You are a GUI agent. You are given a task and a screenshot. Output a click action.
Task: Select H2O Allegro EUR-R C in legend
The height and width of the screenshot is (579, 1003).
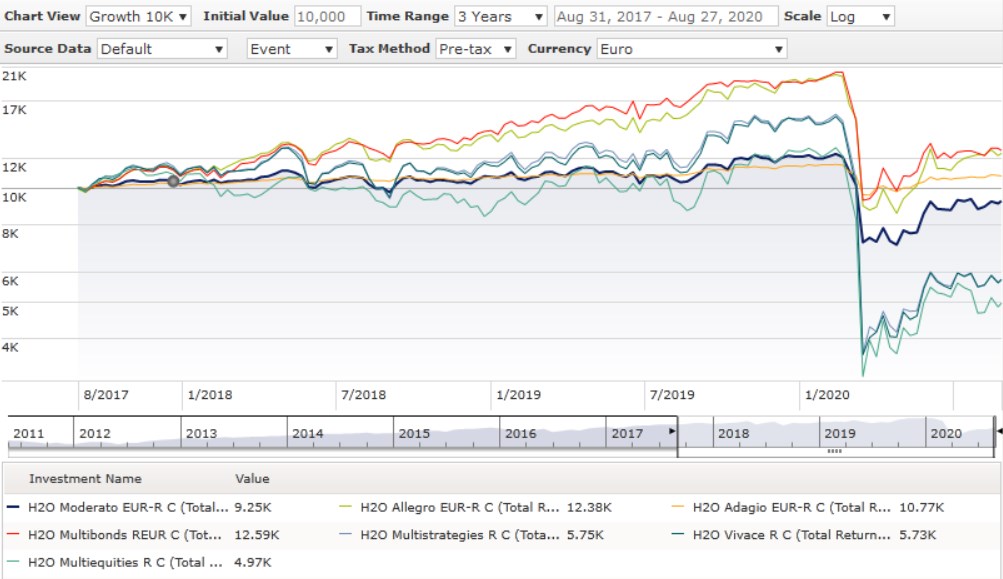459,507
